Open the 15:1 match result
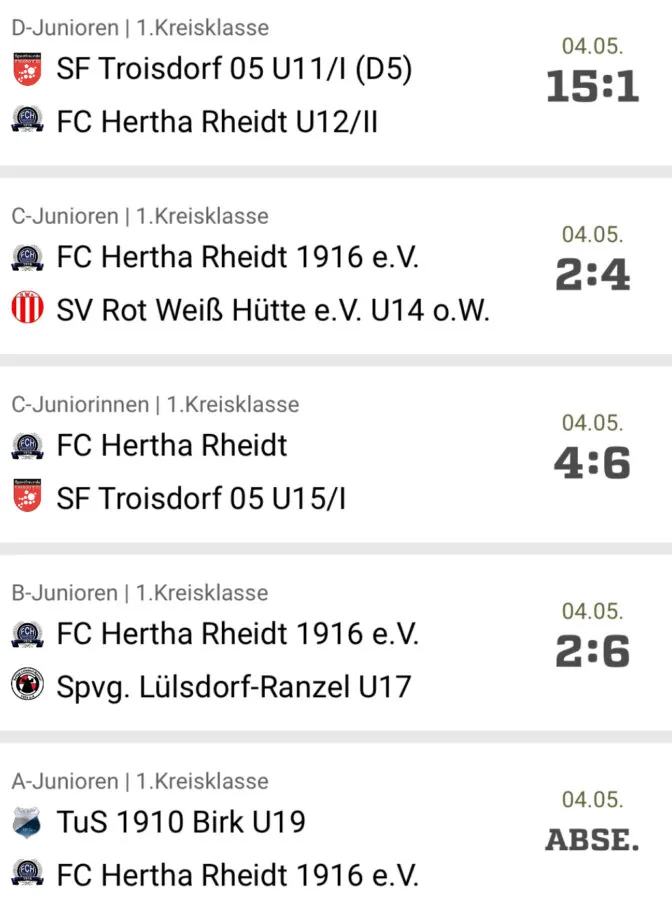Image resolution: width=672 pixels, height=914 pixels. [592, 87]
